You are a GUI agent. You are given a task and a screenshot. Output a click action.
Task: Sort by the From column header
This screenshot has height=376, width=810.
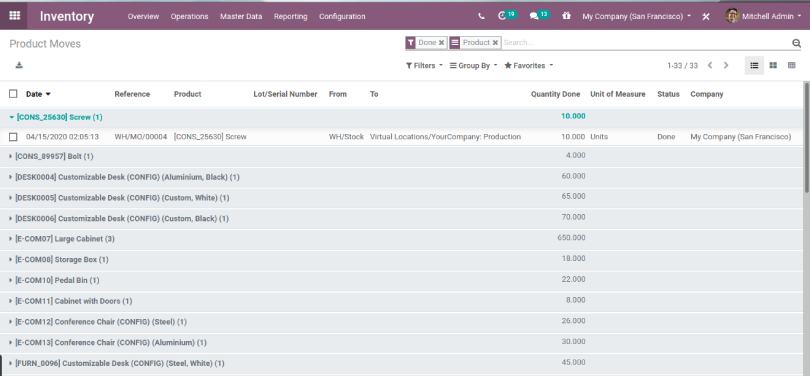338,94
